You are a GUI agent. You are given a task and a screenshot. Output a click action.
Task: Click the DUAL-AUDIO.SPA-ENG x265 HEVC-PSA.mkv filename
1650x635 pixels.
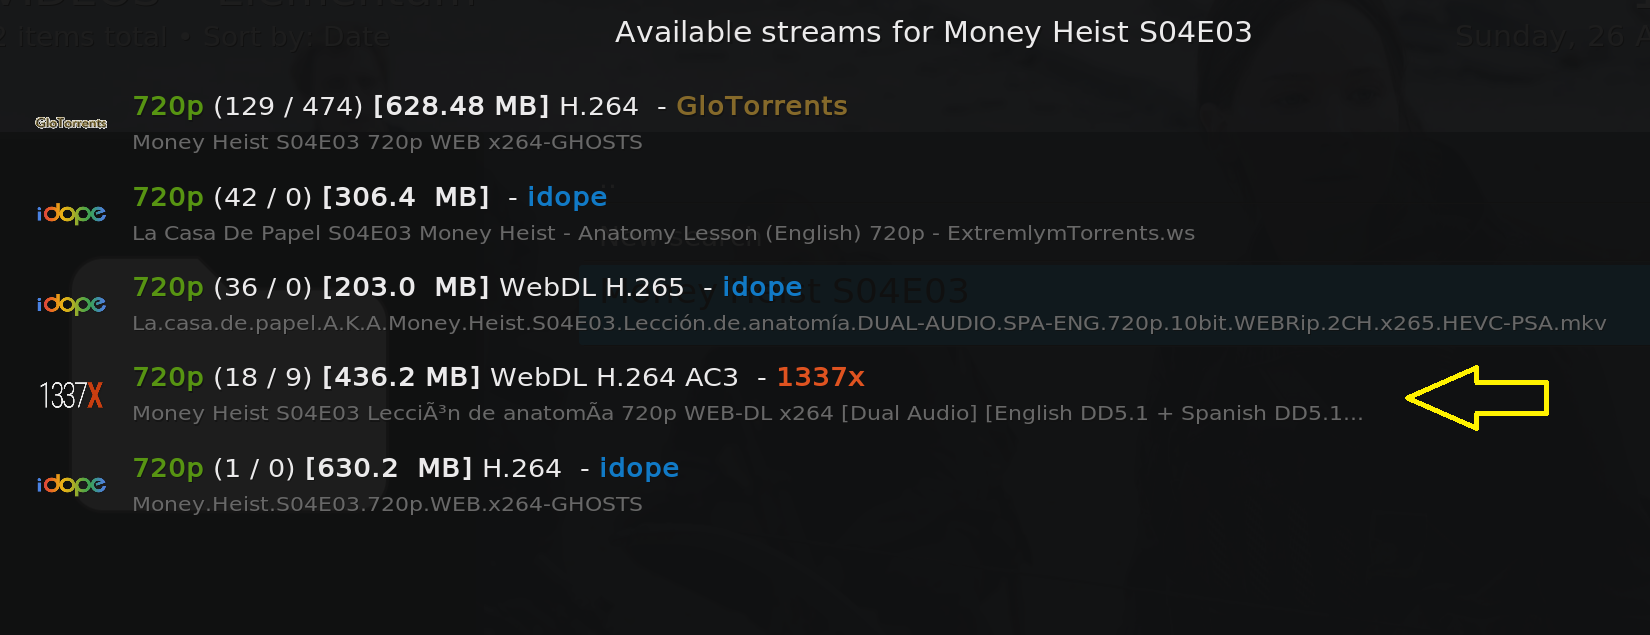869,323
